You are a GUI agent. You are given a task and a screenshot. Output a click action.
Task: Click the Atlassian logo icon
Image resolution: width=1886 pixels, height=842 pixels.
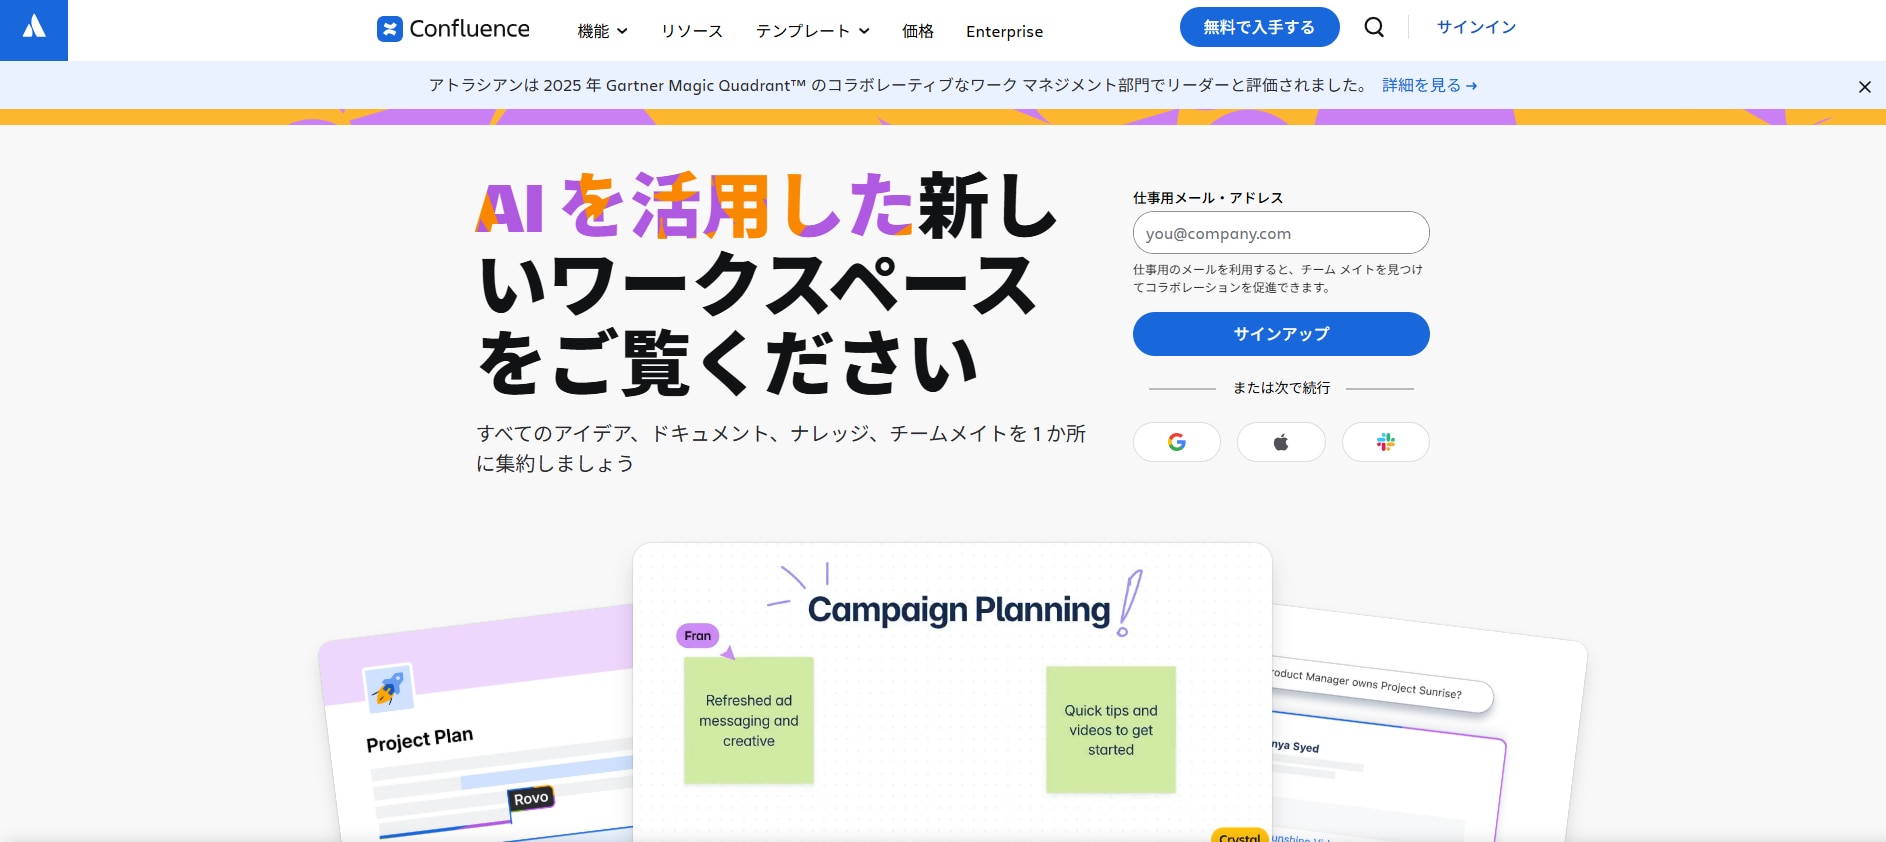tap(34, 28)
